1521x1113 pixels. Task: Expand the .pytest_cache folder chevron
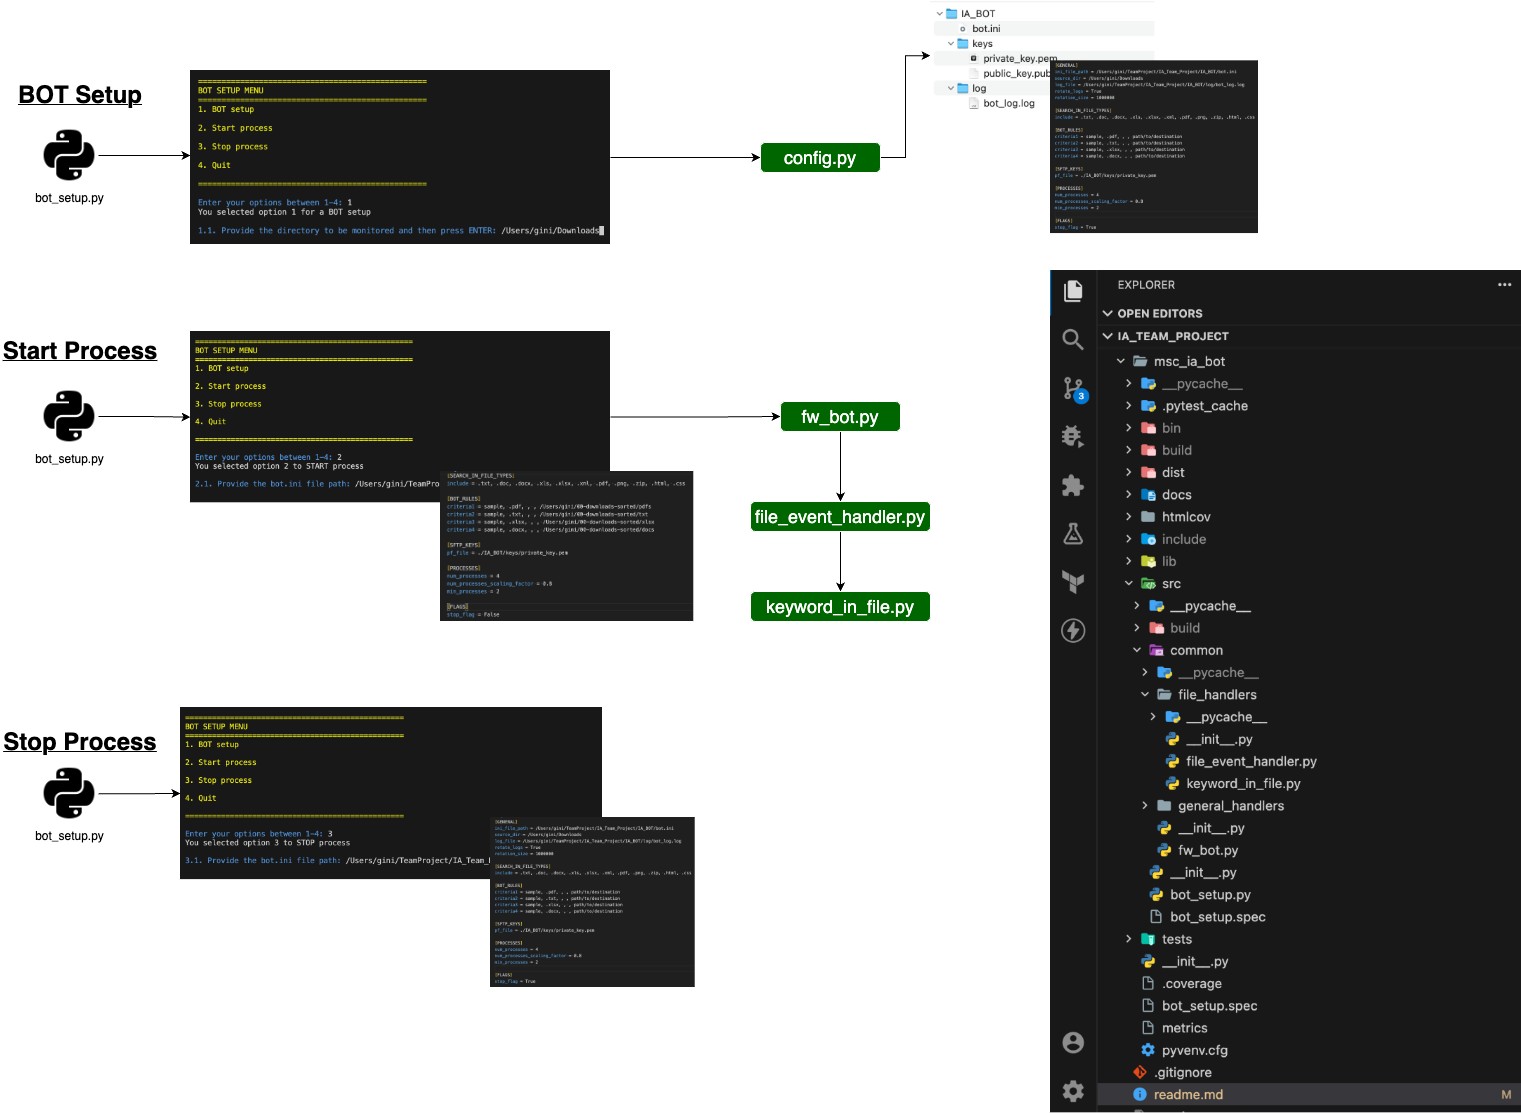click(x=1129, y=406)
